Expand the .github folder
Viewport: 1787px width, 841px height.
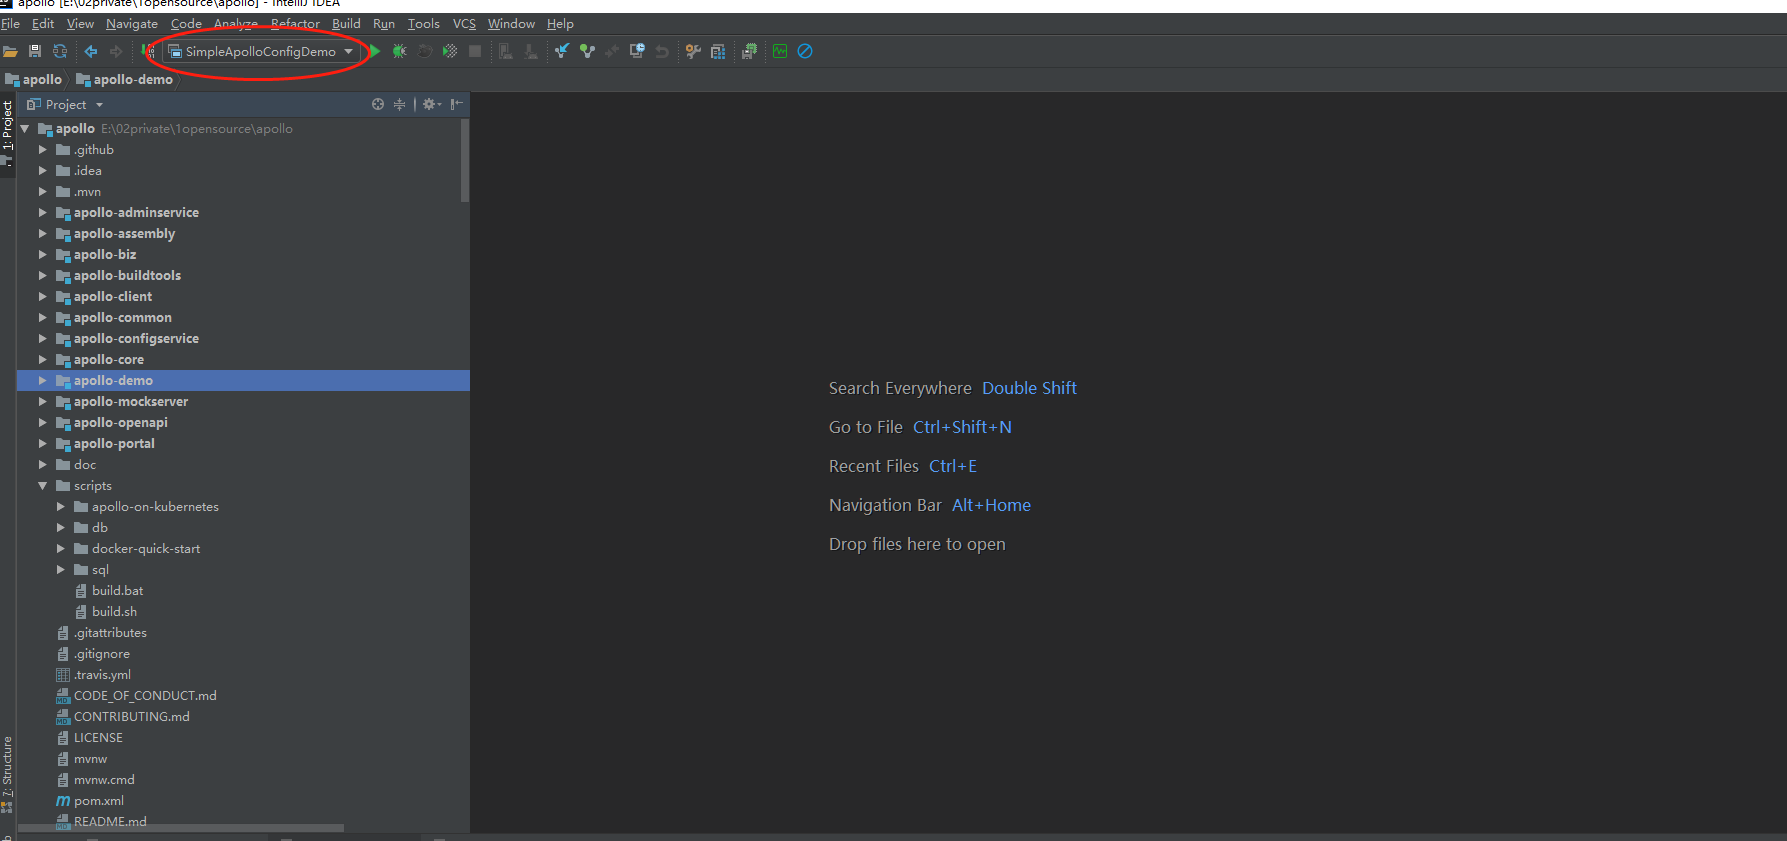pos(43,150)
